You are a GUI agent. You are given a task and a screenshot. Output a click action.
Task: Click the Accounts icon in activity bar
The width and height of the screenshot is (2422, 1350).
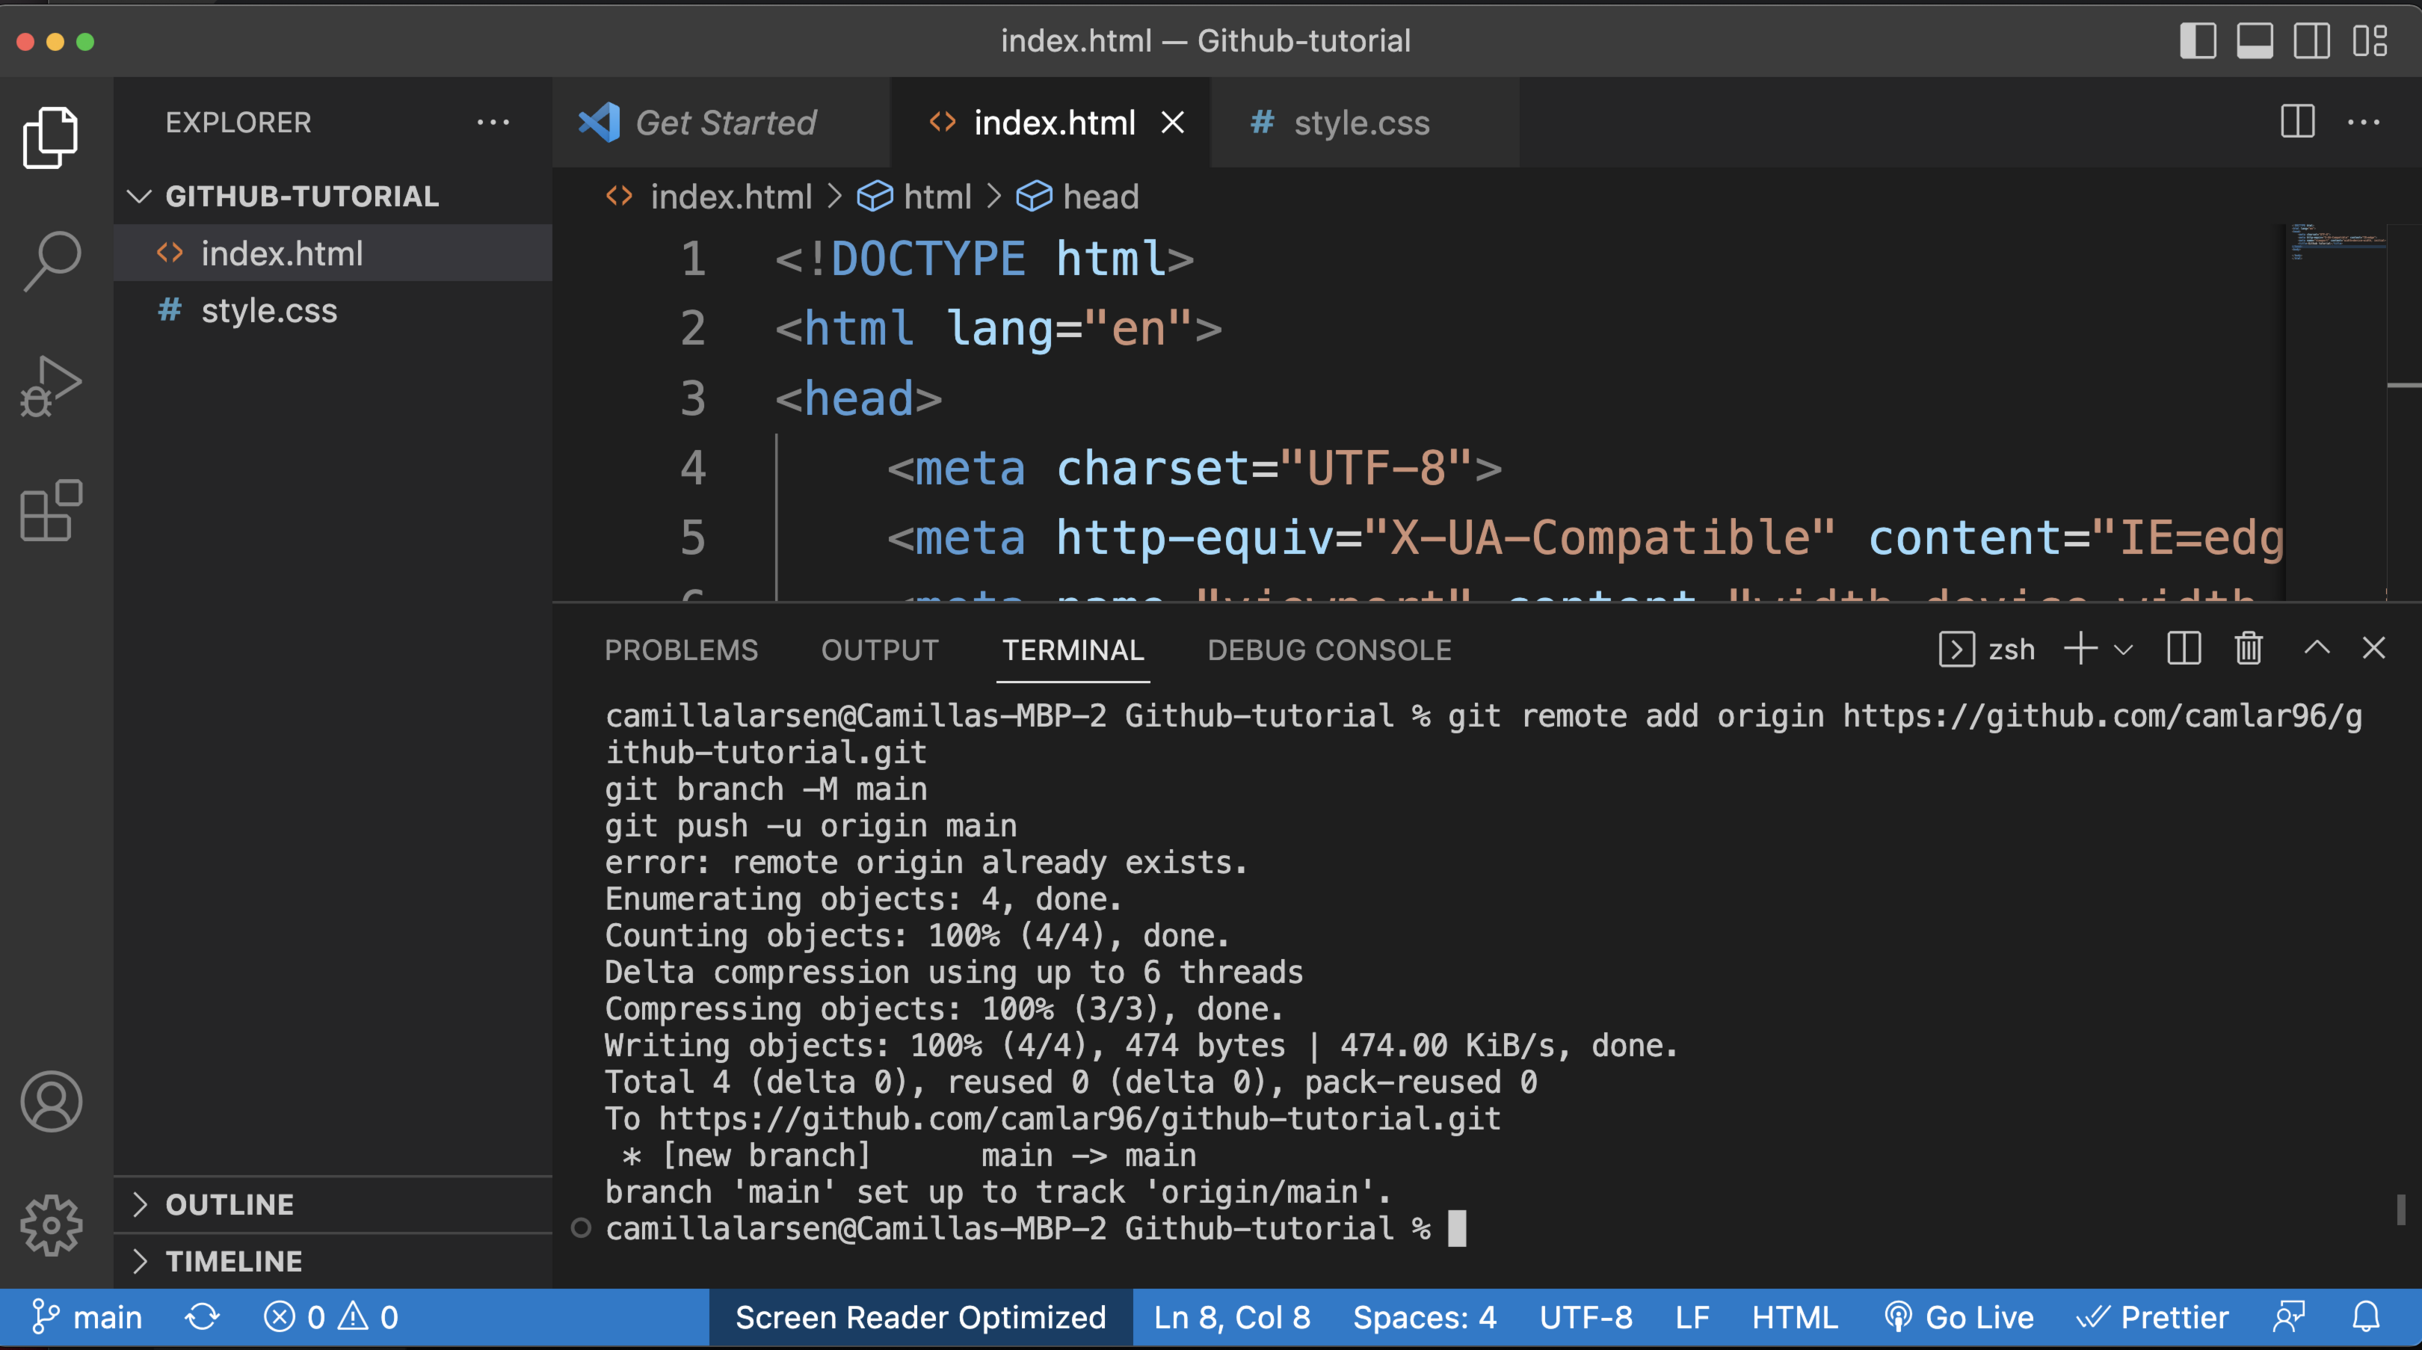coord(50,1101)
